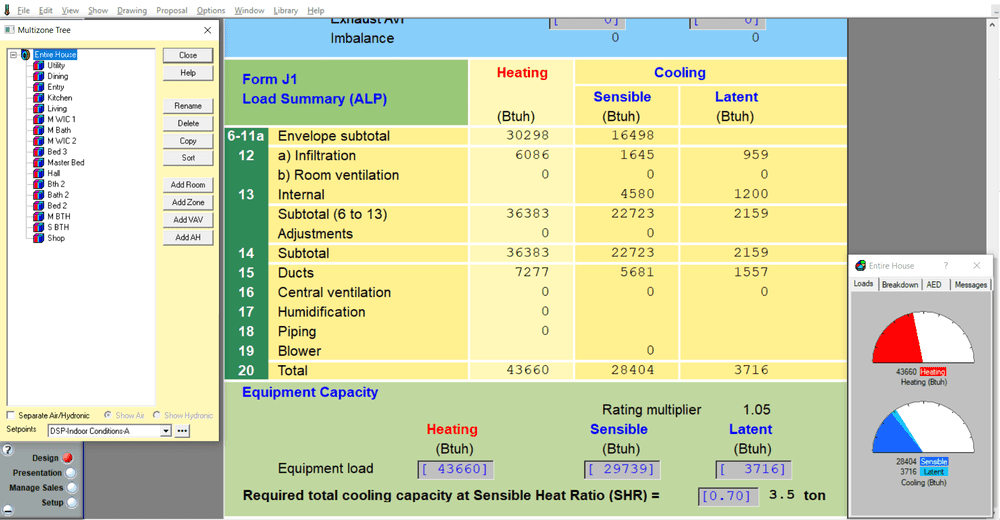
Task: Click the Delete button
Action: coord(188,123)
